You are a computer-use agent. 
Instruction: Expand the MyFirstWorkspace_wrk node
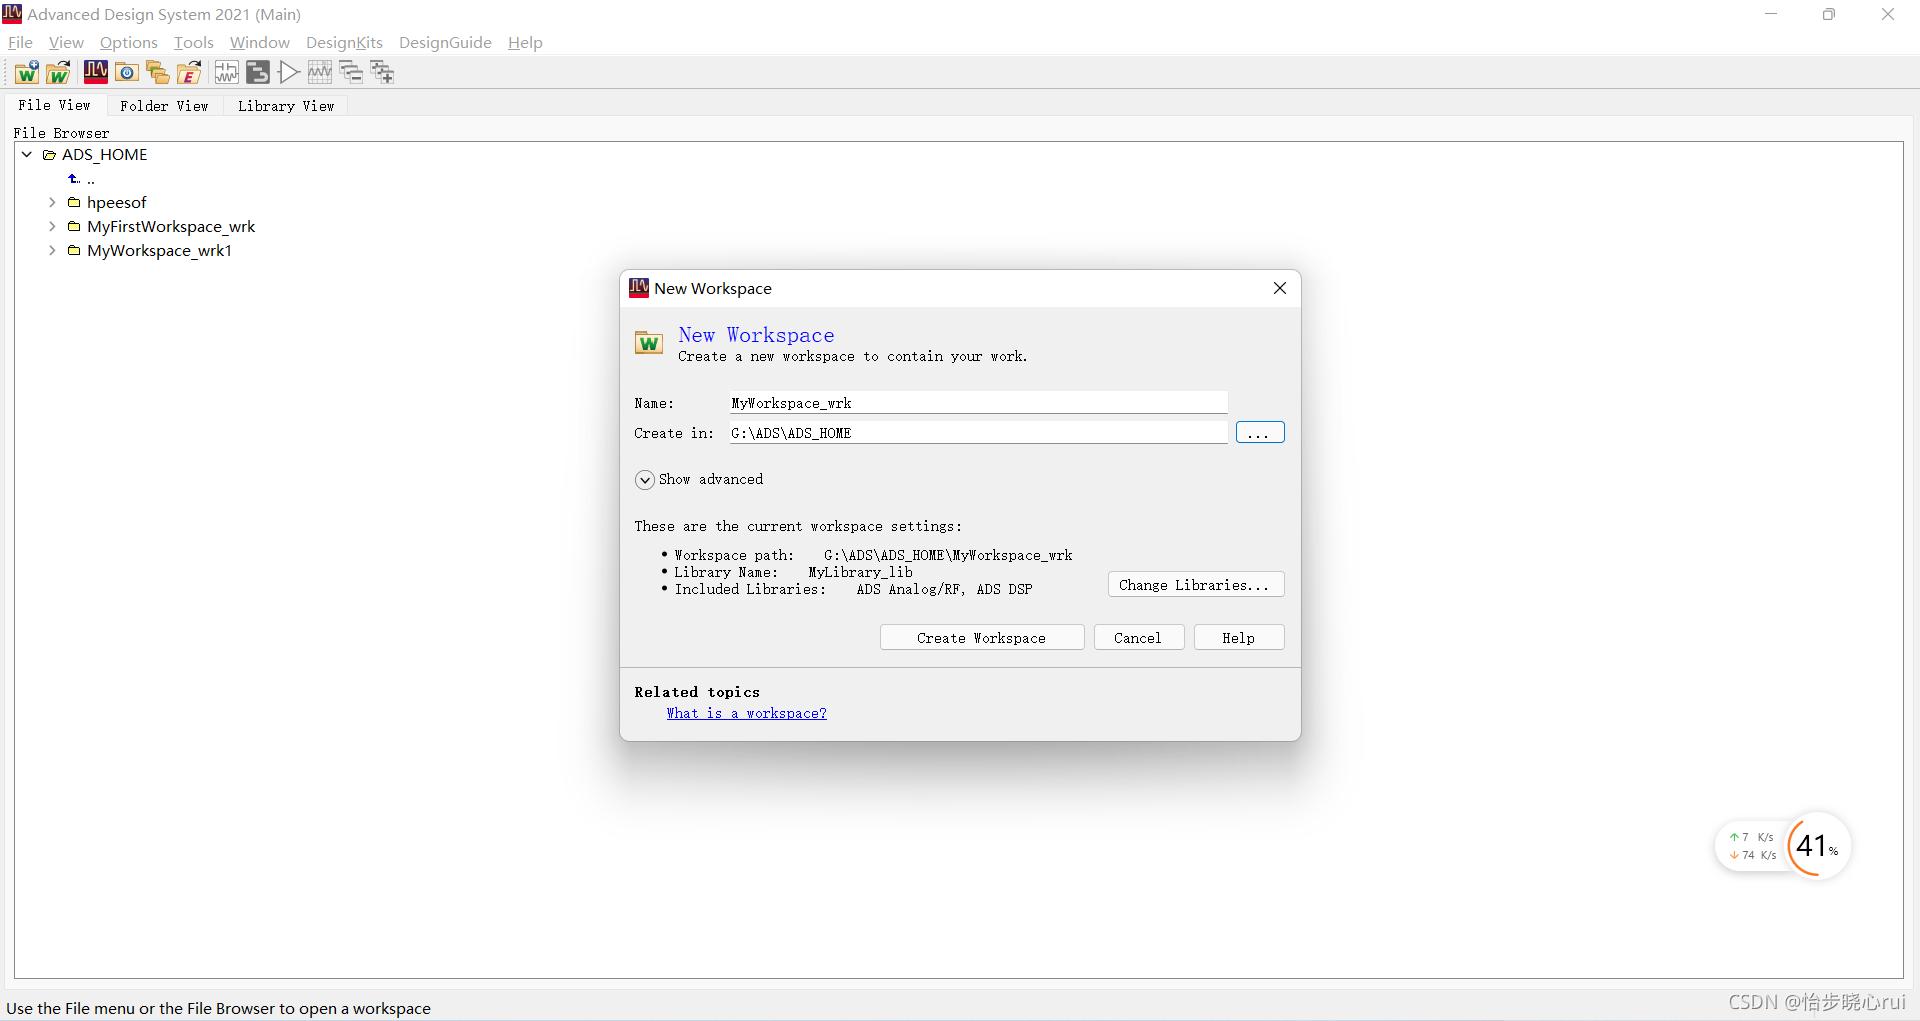pyautogui.click(x=52, y=226)
